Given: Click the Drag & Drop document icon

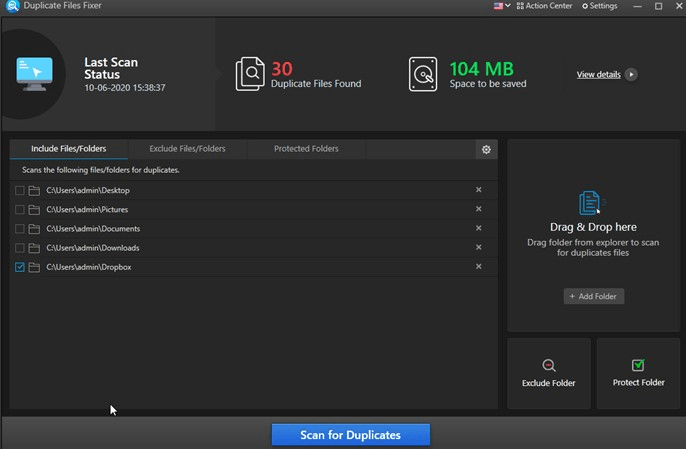Looking at the screenshot, I should [x=591, y=203].
